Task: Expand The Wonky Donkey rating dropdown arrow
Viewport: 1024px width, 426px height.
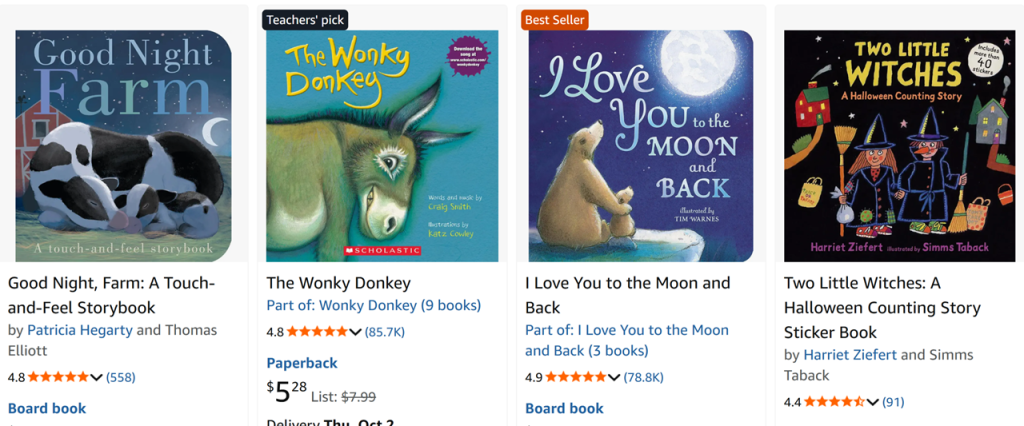Action: pos(355,331)
